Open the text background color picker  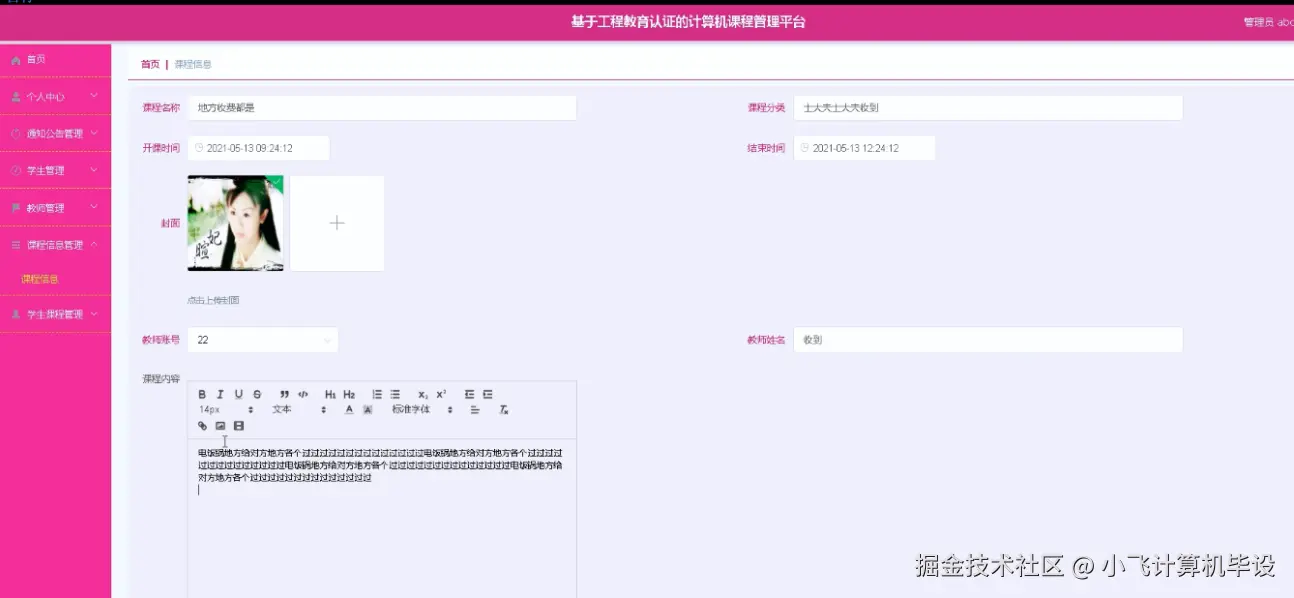tap(367, 410)
